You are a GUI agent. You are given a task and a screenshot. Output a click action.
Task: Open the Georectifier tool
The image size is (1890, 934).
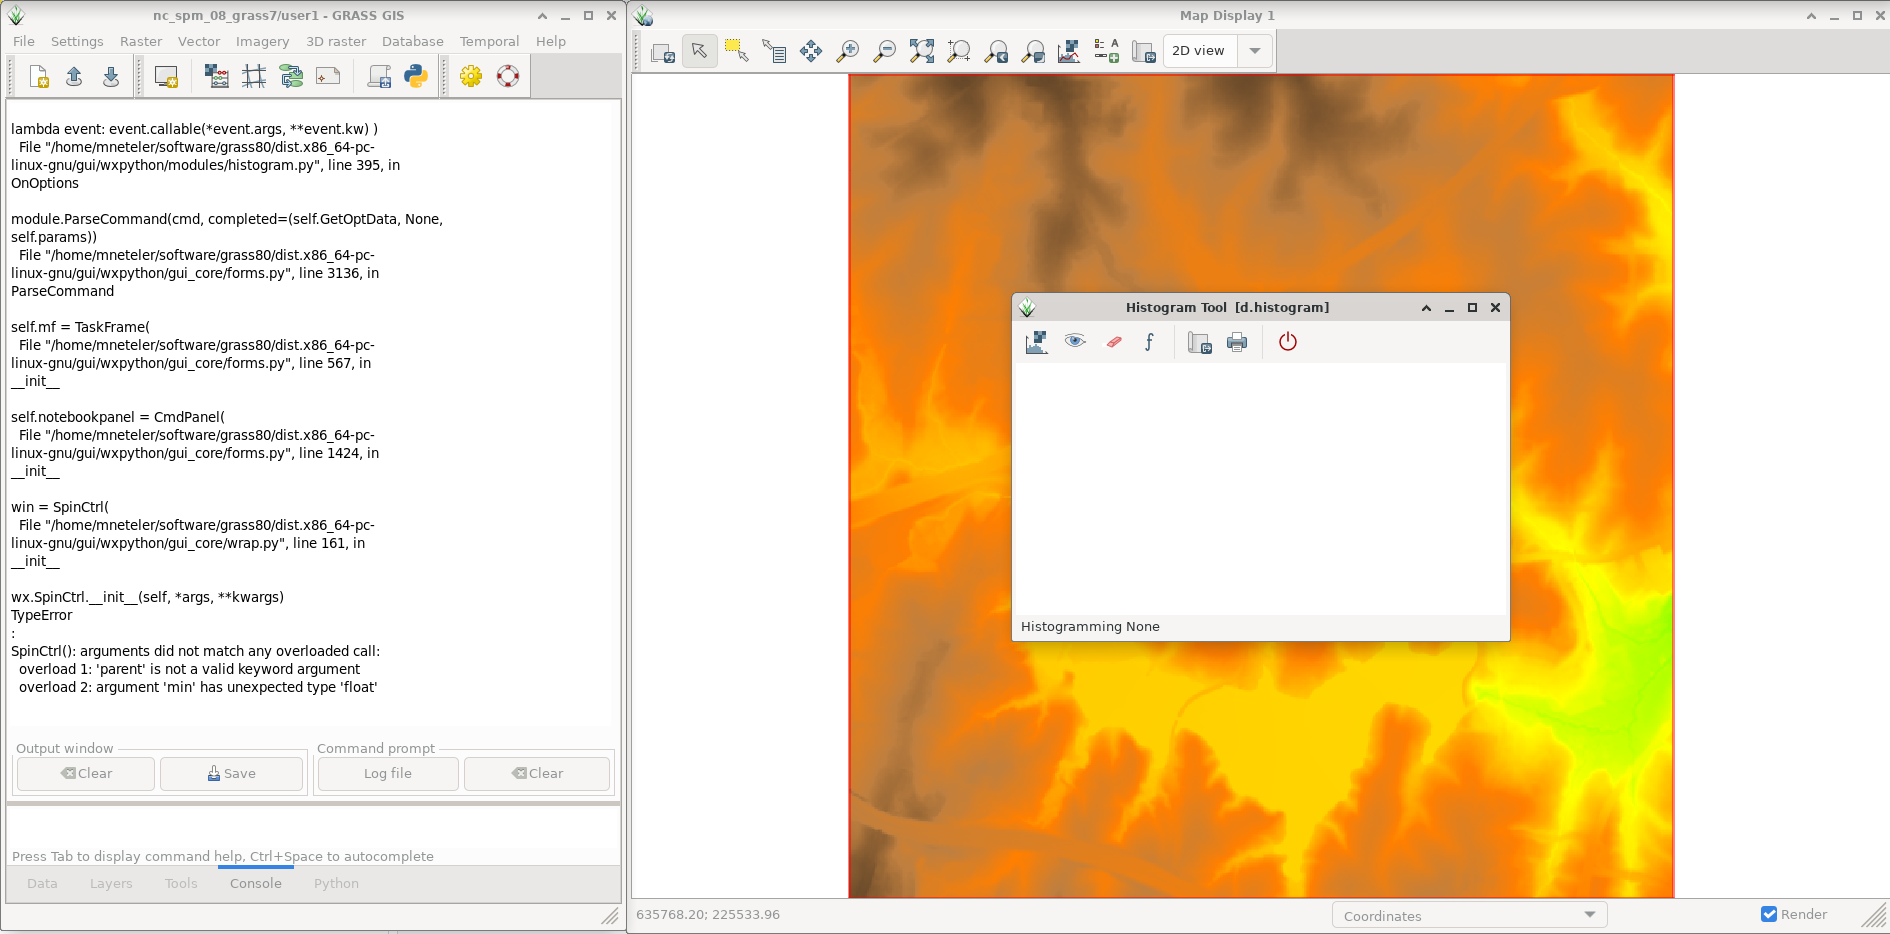click(x=254, y=76)
